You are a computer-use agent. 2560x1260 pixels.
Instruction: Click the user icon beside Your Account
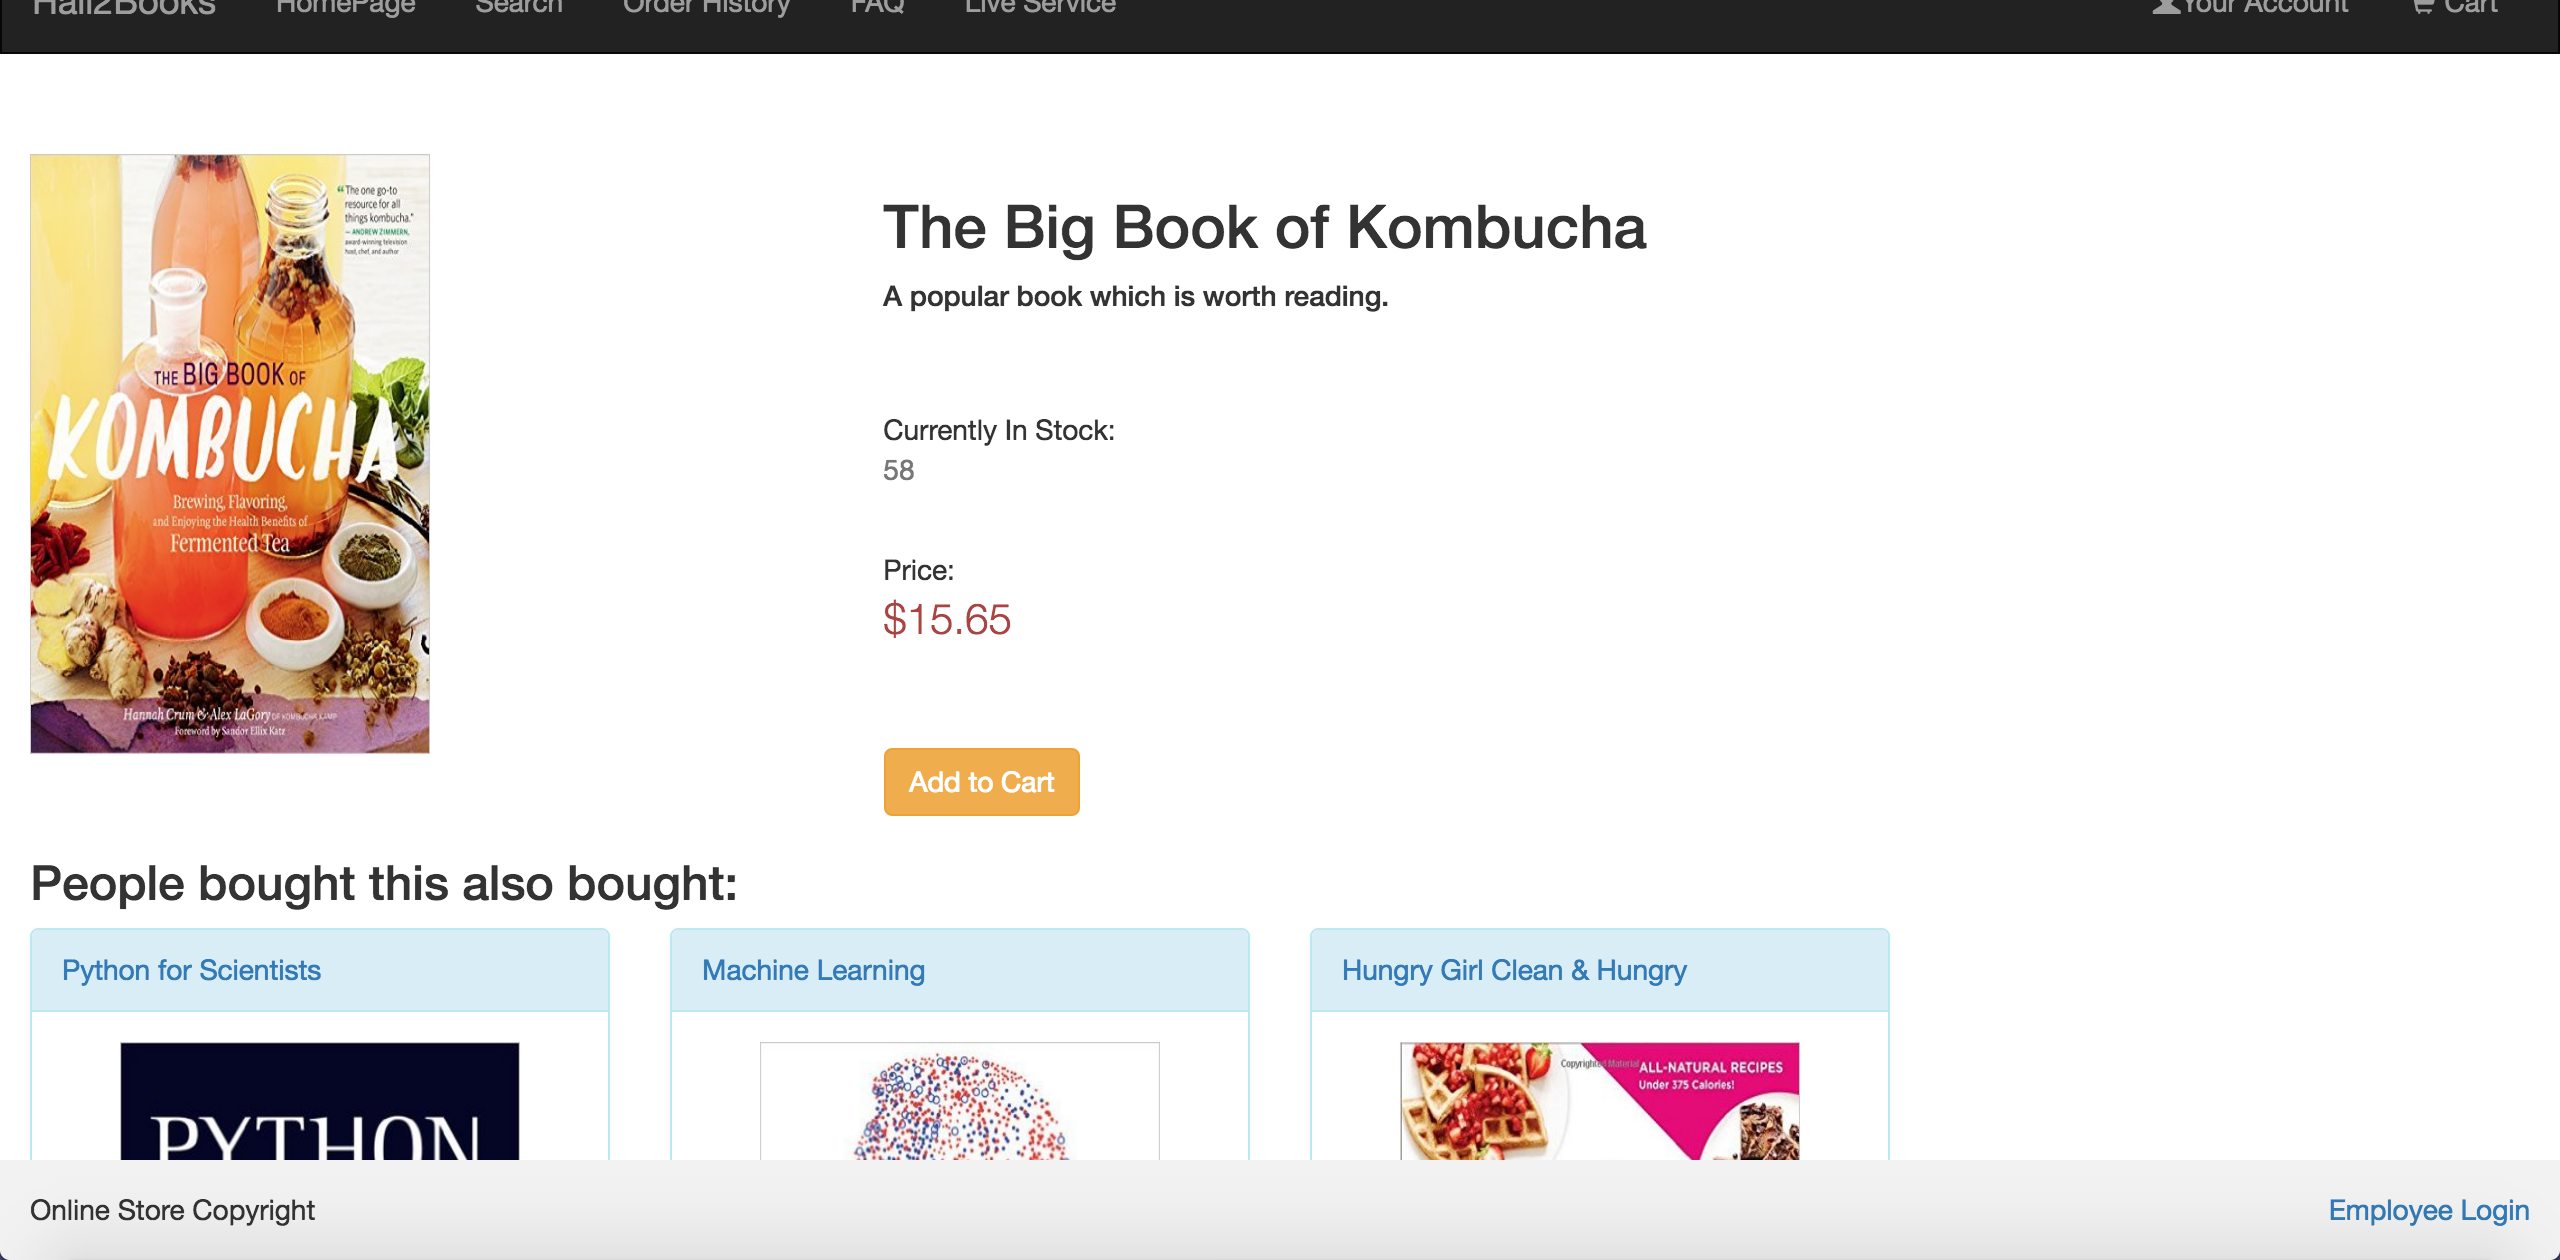2166,6
